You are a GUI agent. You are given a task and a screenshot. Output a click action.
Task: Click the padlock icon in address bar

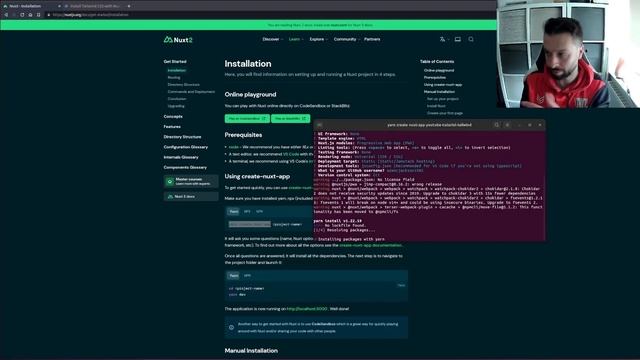tap(49, 15)
